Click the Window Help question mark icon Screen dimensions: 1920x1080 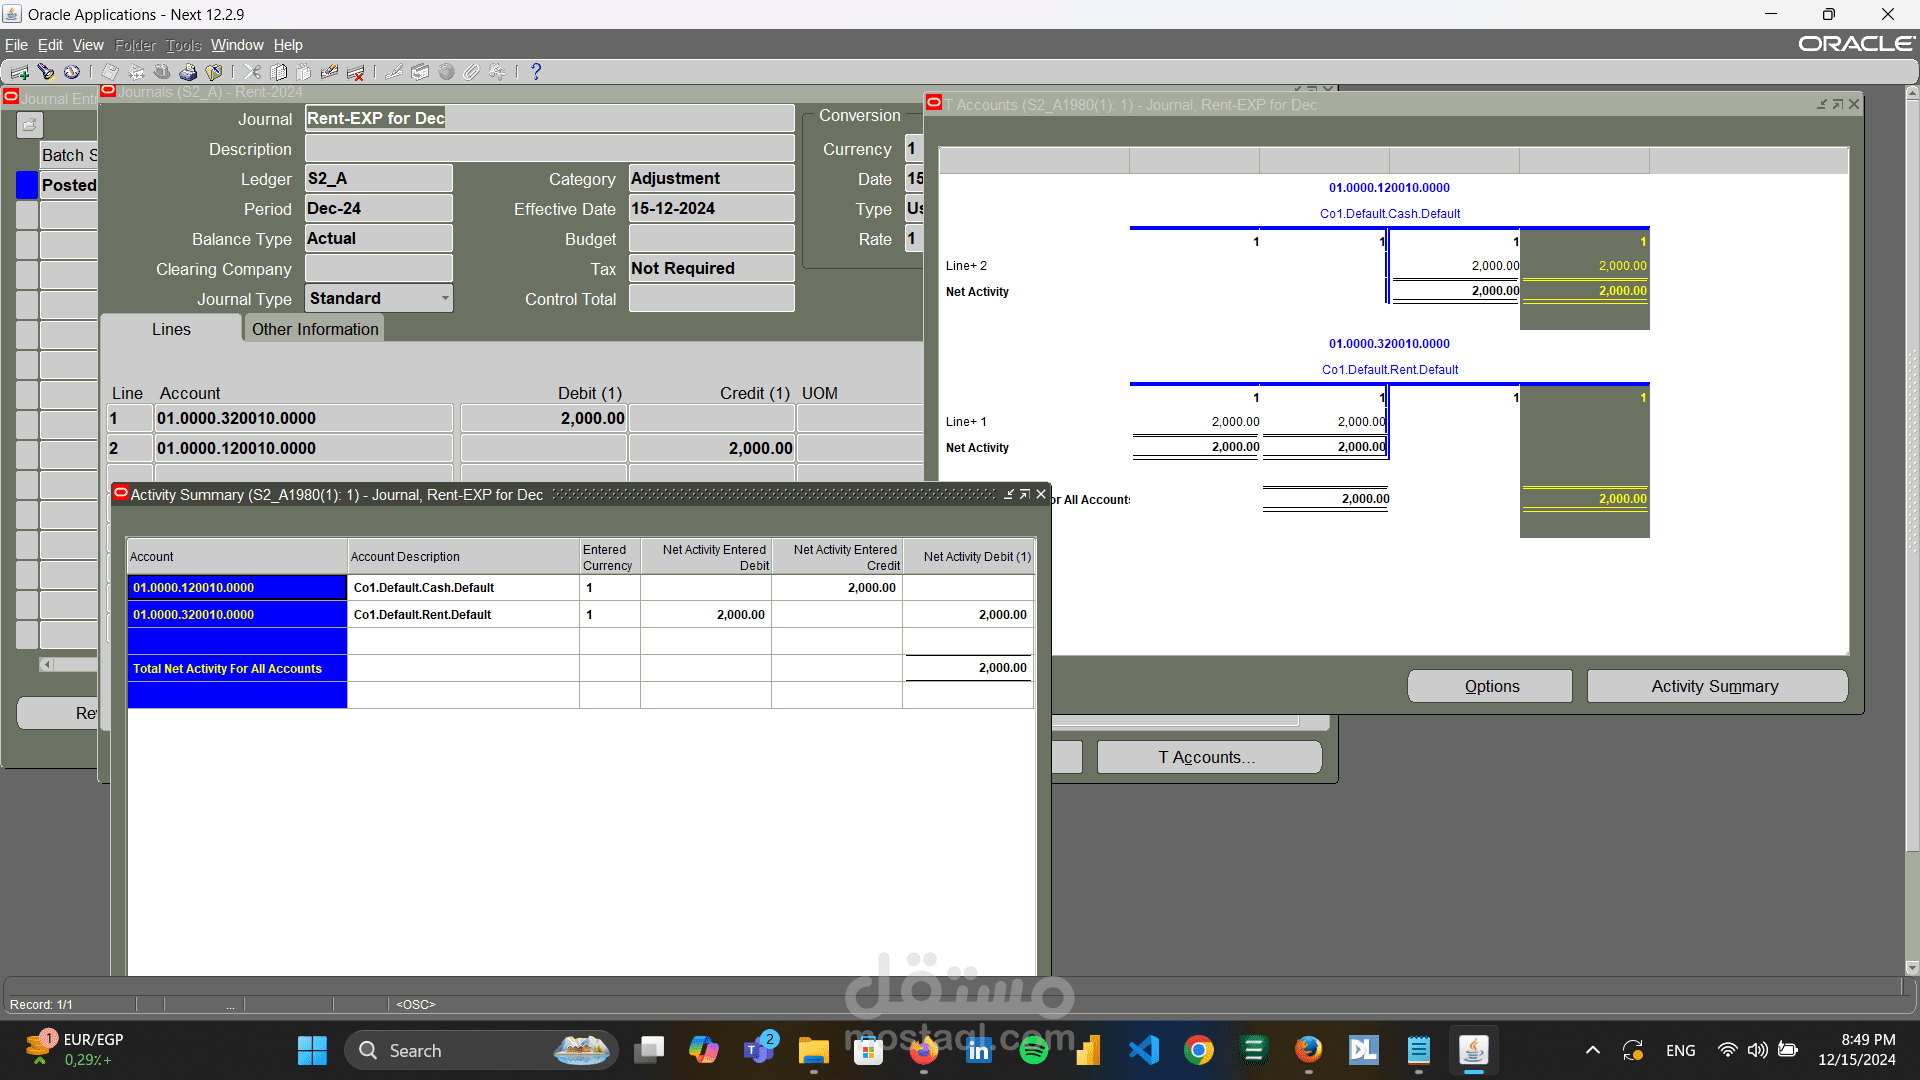click(536, 72)
